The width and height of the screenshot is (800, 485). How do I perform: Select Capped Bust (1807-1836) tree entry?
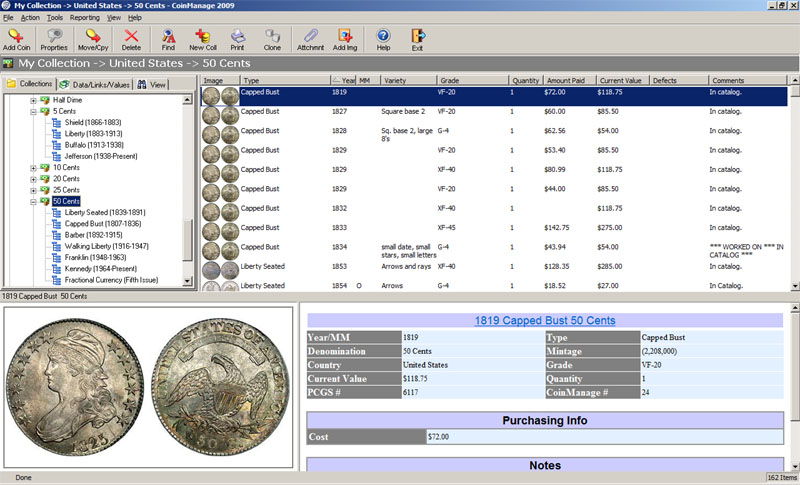(x=103, y=223)
